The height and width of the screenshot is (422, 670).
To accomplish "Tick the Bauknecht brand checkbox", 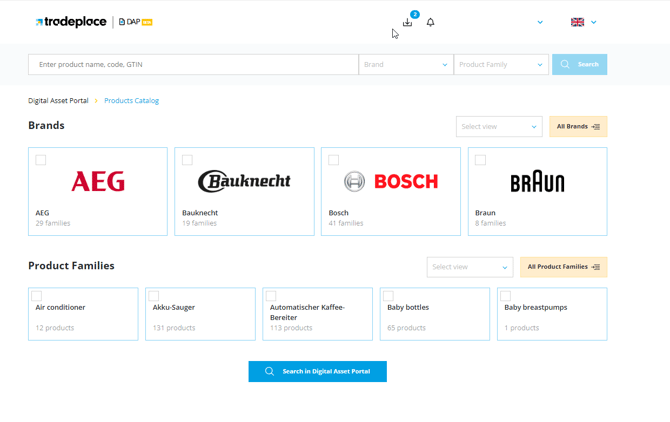I will click(x=187, y=160).
